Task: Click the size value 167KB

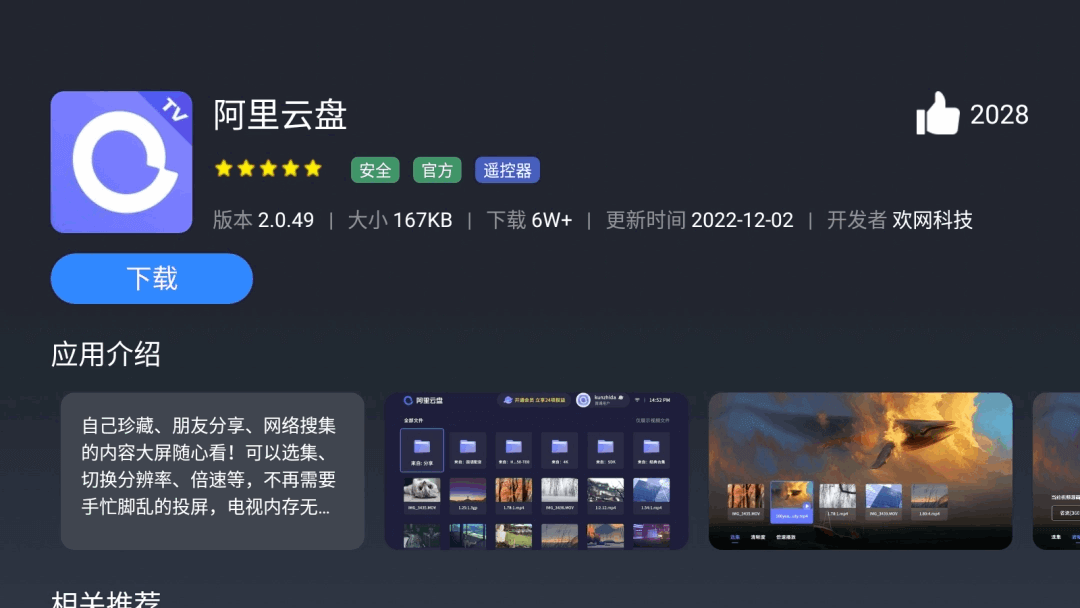Action: [422, 220]
